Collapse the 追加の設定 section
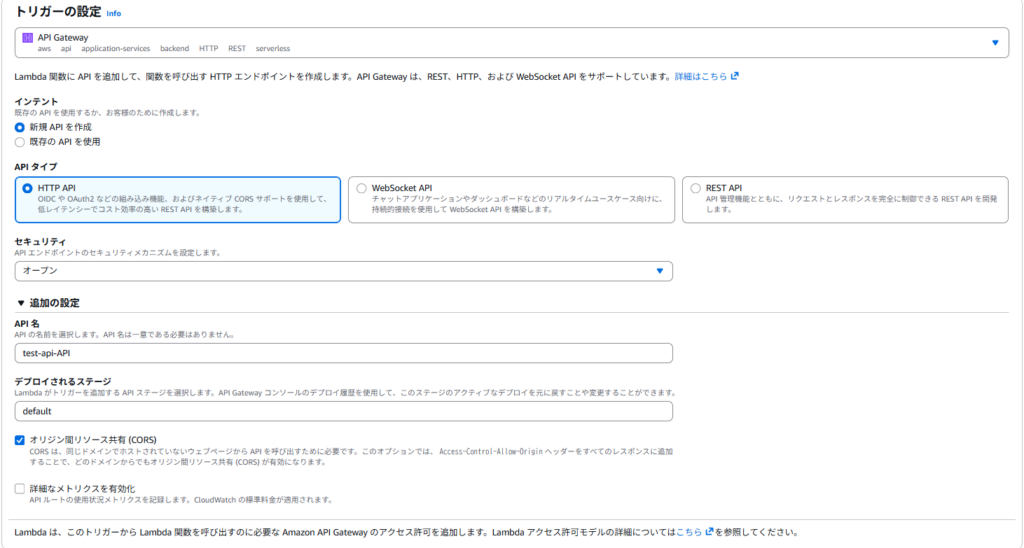The image size is (1024, 548). point(48,303)
